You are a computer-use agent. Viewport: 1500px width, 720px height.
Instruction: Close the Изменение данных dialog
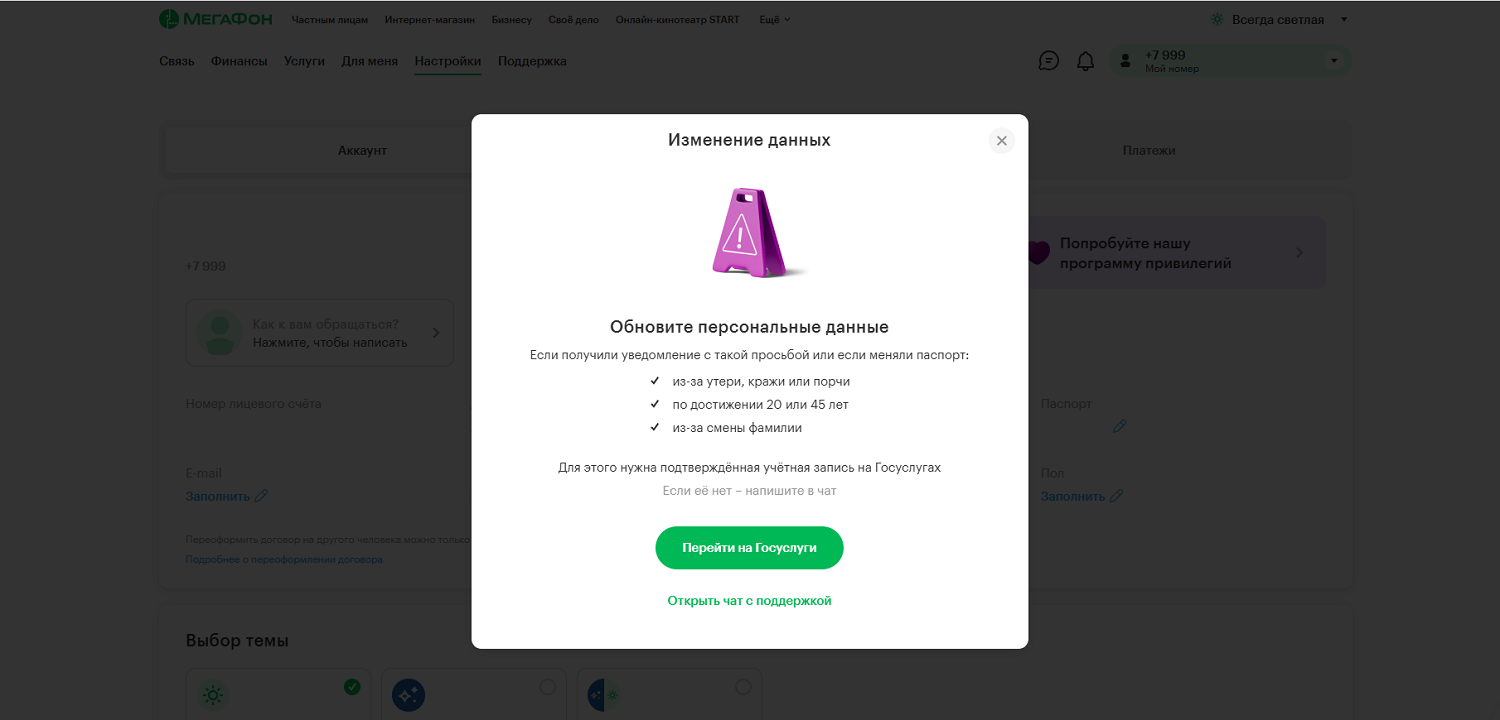tap(1001, 141)
